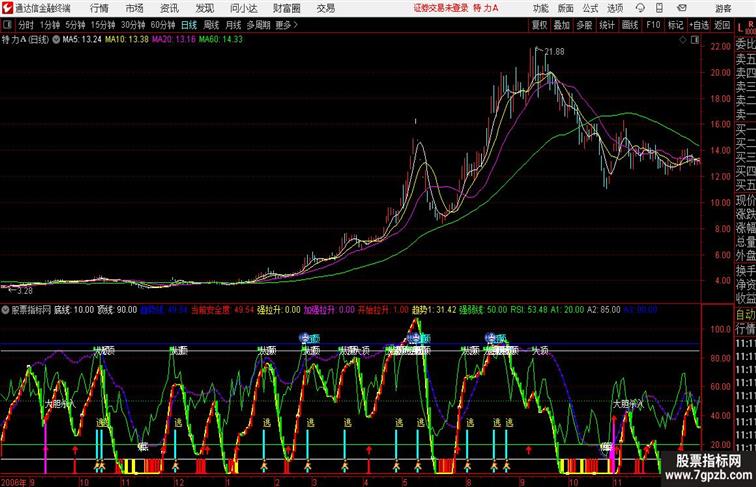The height and width of the screenshot is (487, 756).
Task: Click the MA60: 14.33 indicator value
Action: (220, 40)
